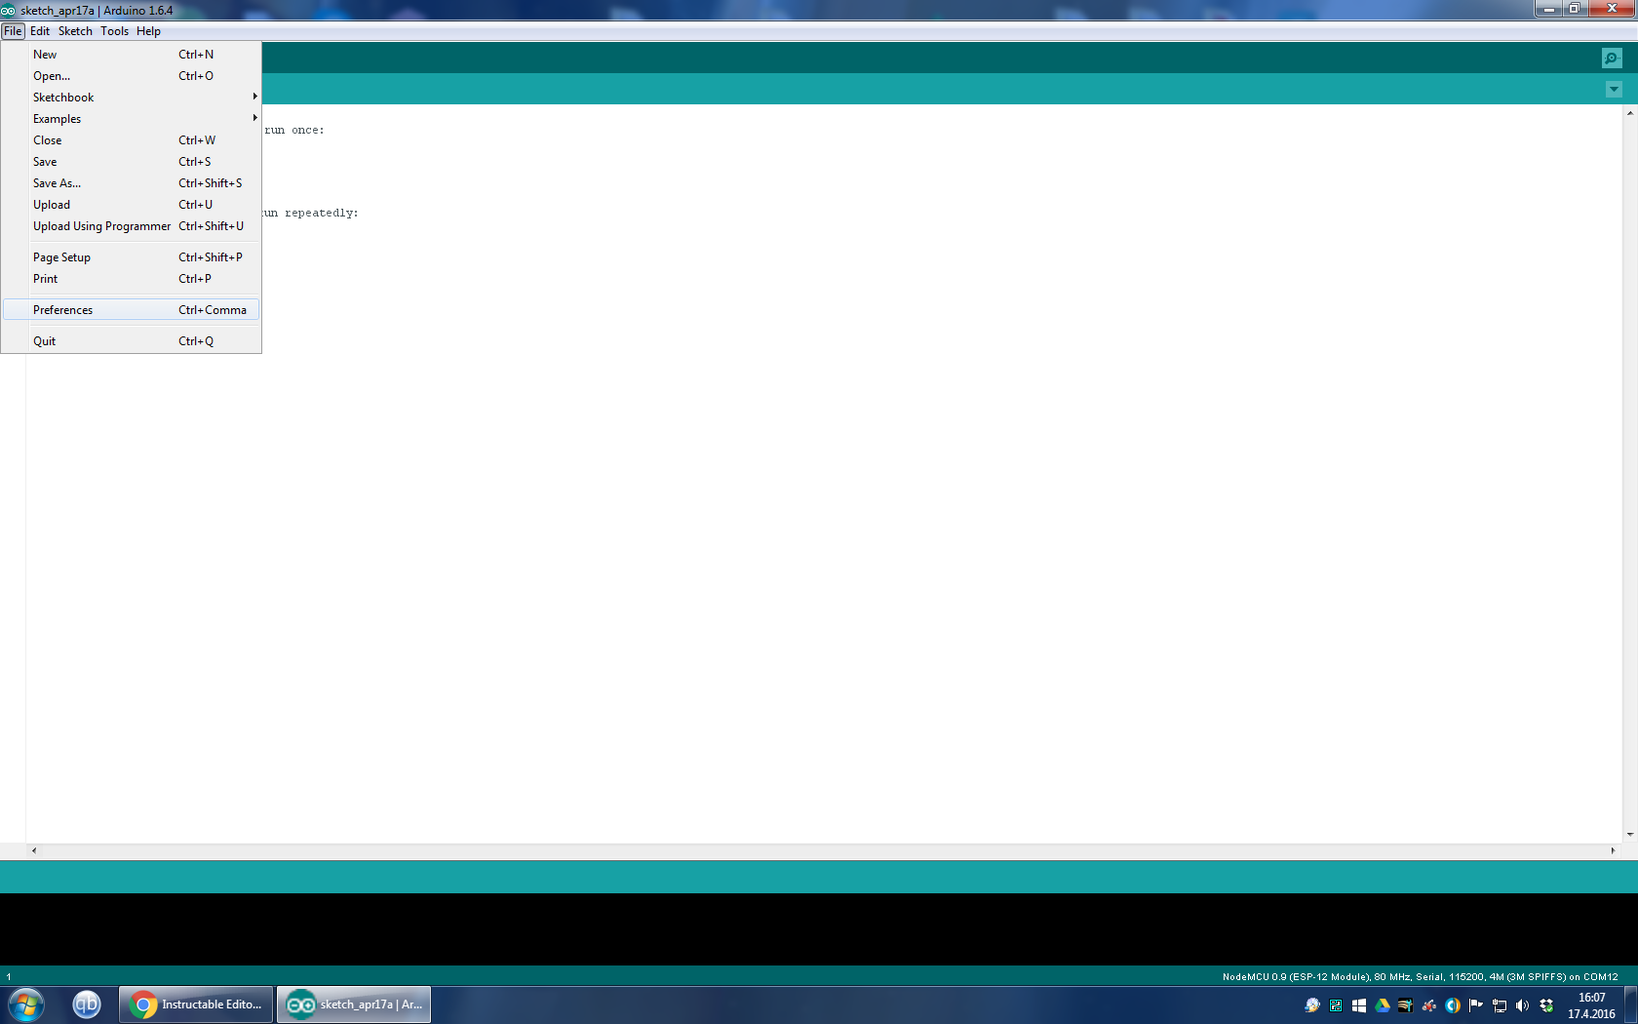Viewport: 1638px width, 1024px height.
Task: Open the Dropbox tray icon
Action: pyautogui.click(x=1546, y=1005)
